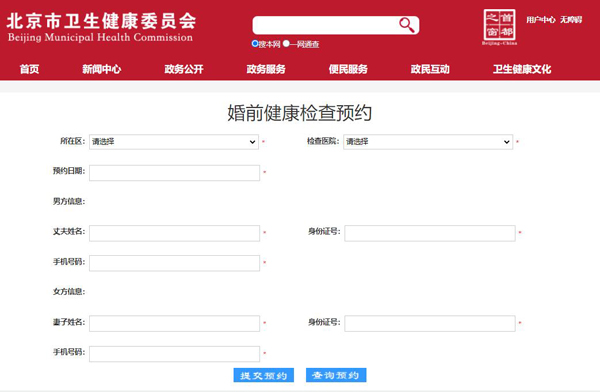Image resolution: width=600 pixels, height=392 pixels.
Task: Open the 卫生健康文化 menu item
Action: pyautogui.click(x=522, y=69)
